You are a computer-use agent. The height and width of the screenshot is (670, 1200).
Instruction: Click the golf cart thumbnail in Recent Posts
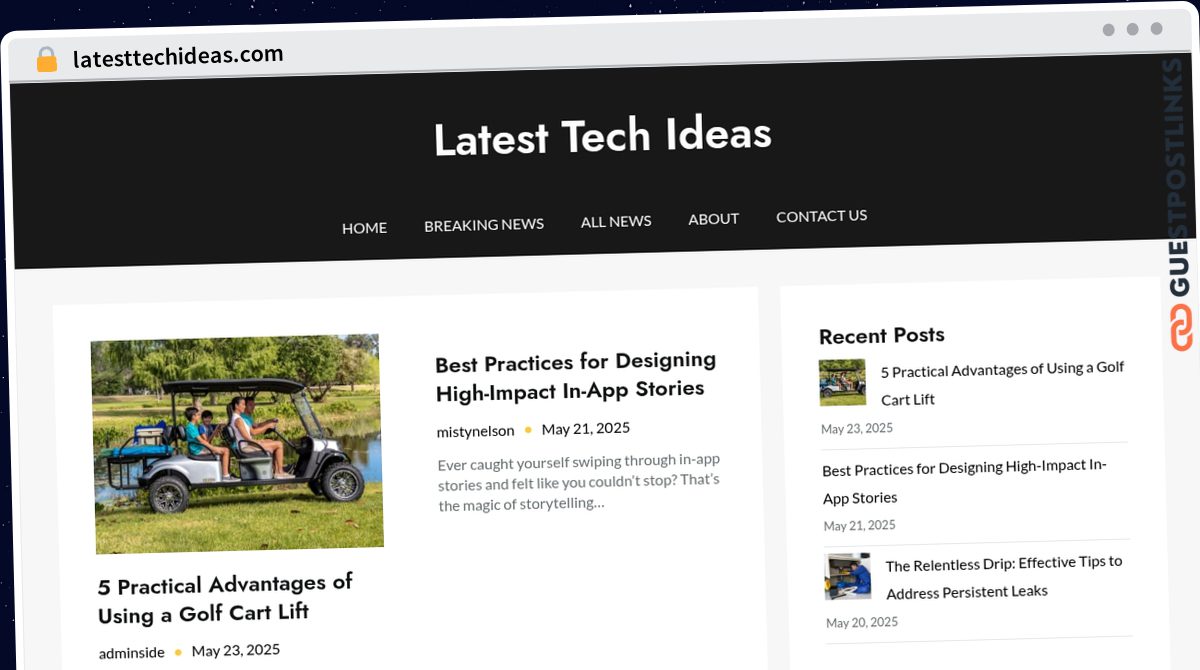click(x=843, y=382)
